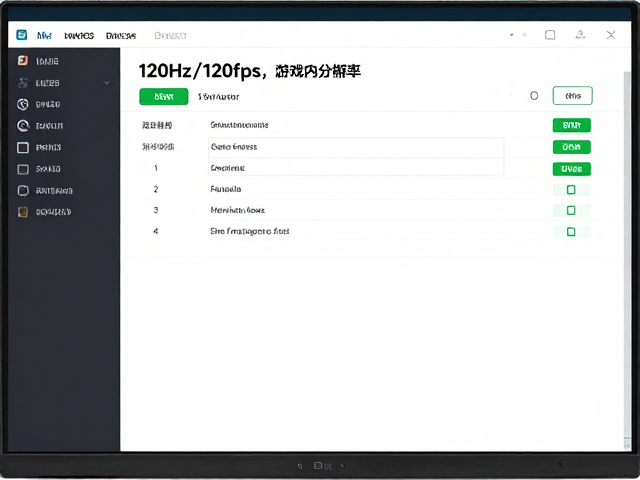Click the small circle icon near outlined button
Viewport: 640px width, 480px height.
click(534, 96)
